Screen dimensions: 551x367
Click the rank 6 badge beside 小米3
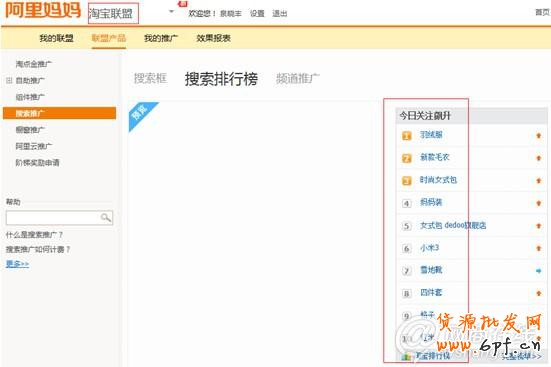coord(407,249)
